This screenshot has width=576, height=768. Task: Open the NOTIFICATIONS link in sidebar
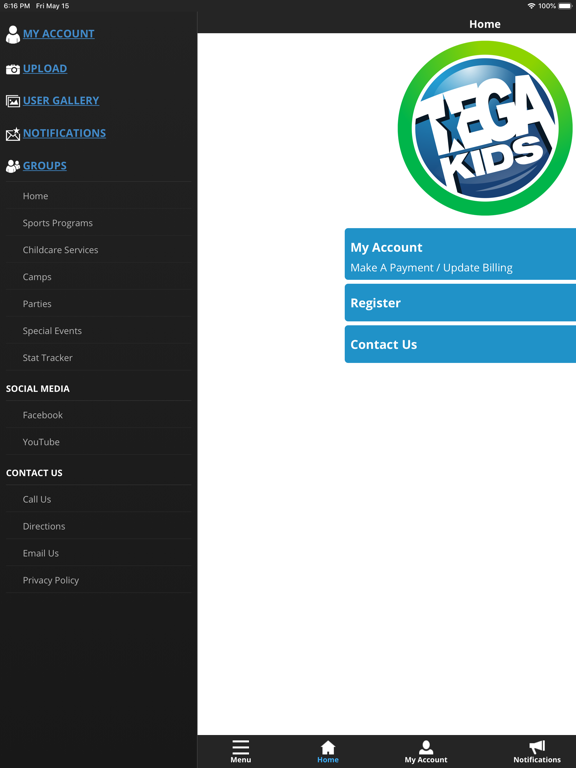tap(64, 133)
